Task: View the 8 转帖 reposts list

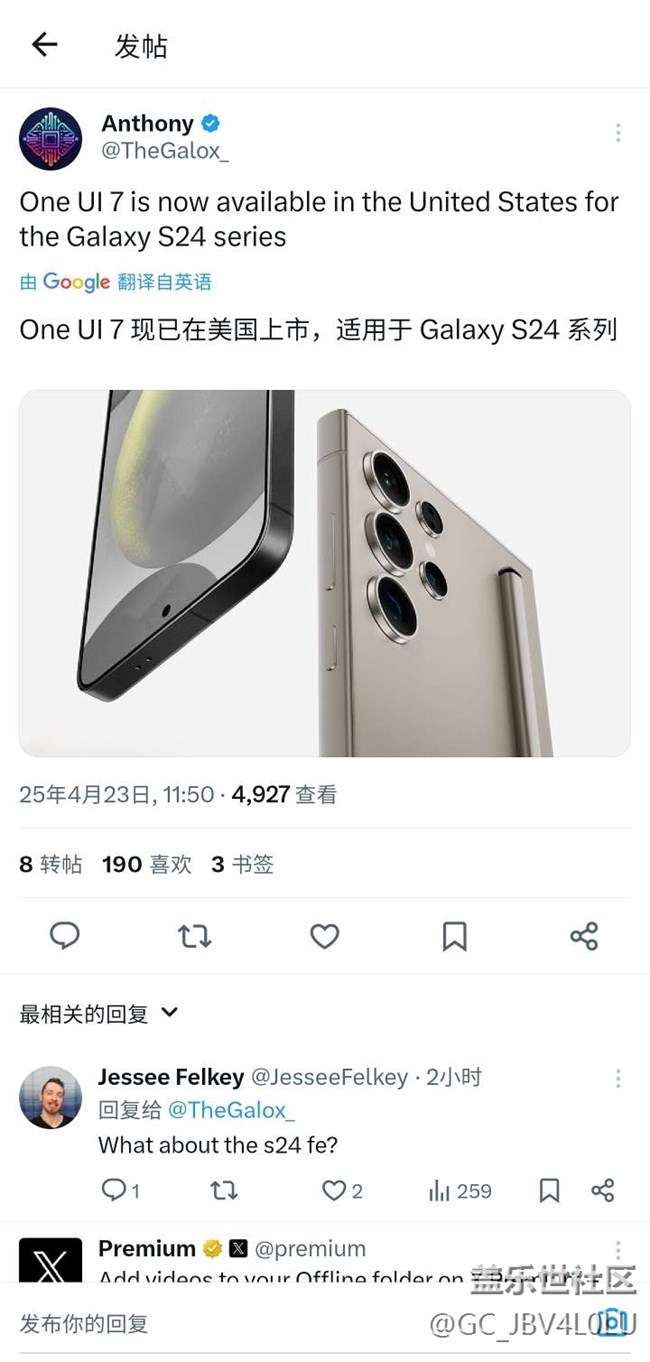Action: (51, 864)
